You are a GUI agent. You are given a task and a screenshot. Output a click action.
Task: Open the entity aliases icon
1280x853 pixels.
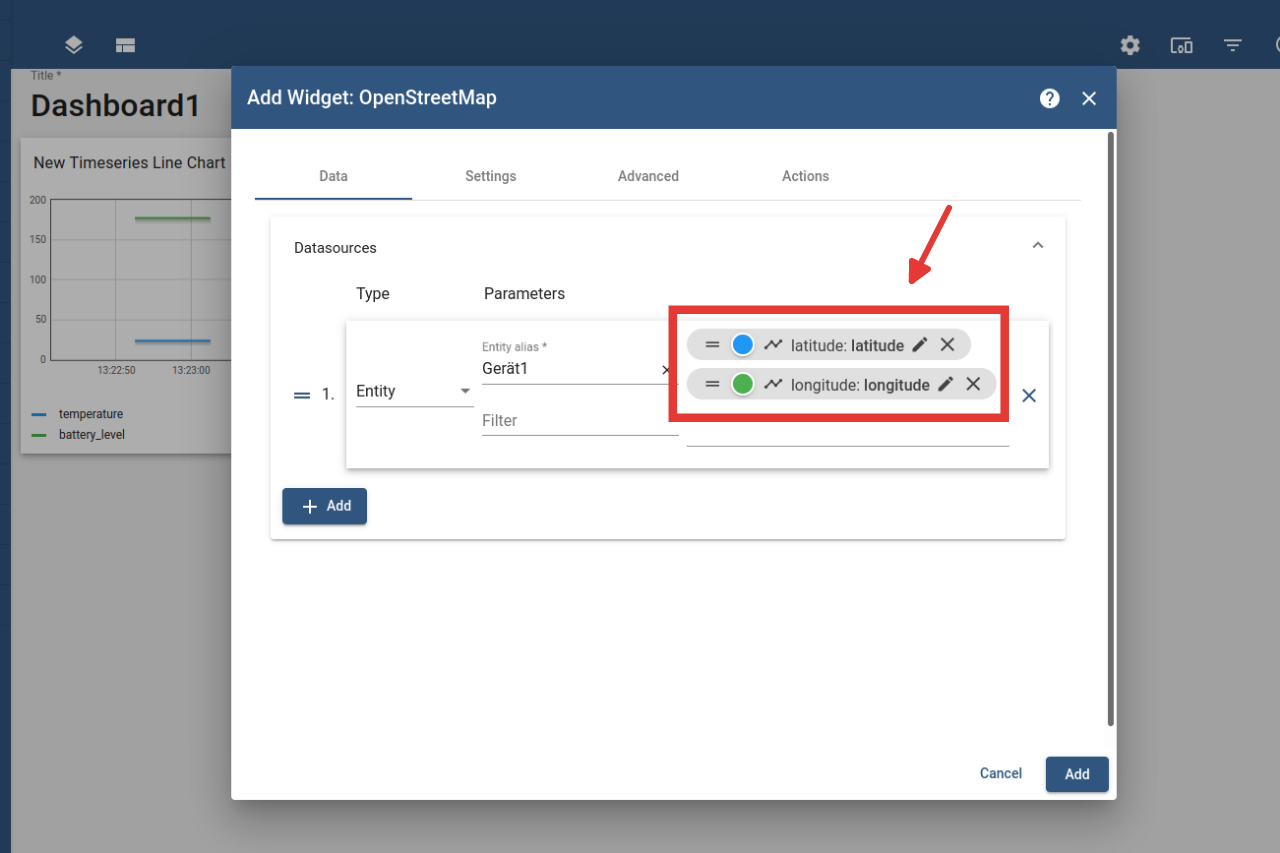[x=1181, y=45]
